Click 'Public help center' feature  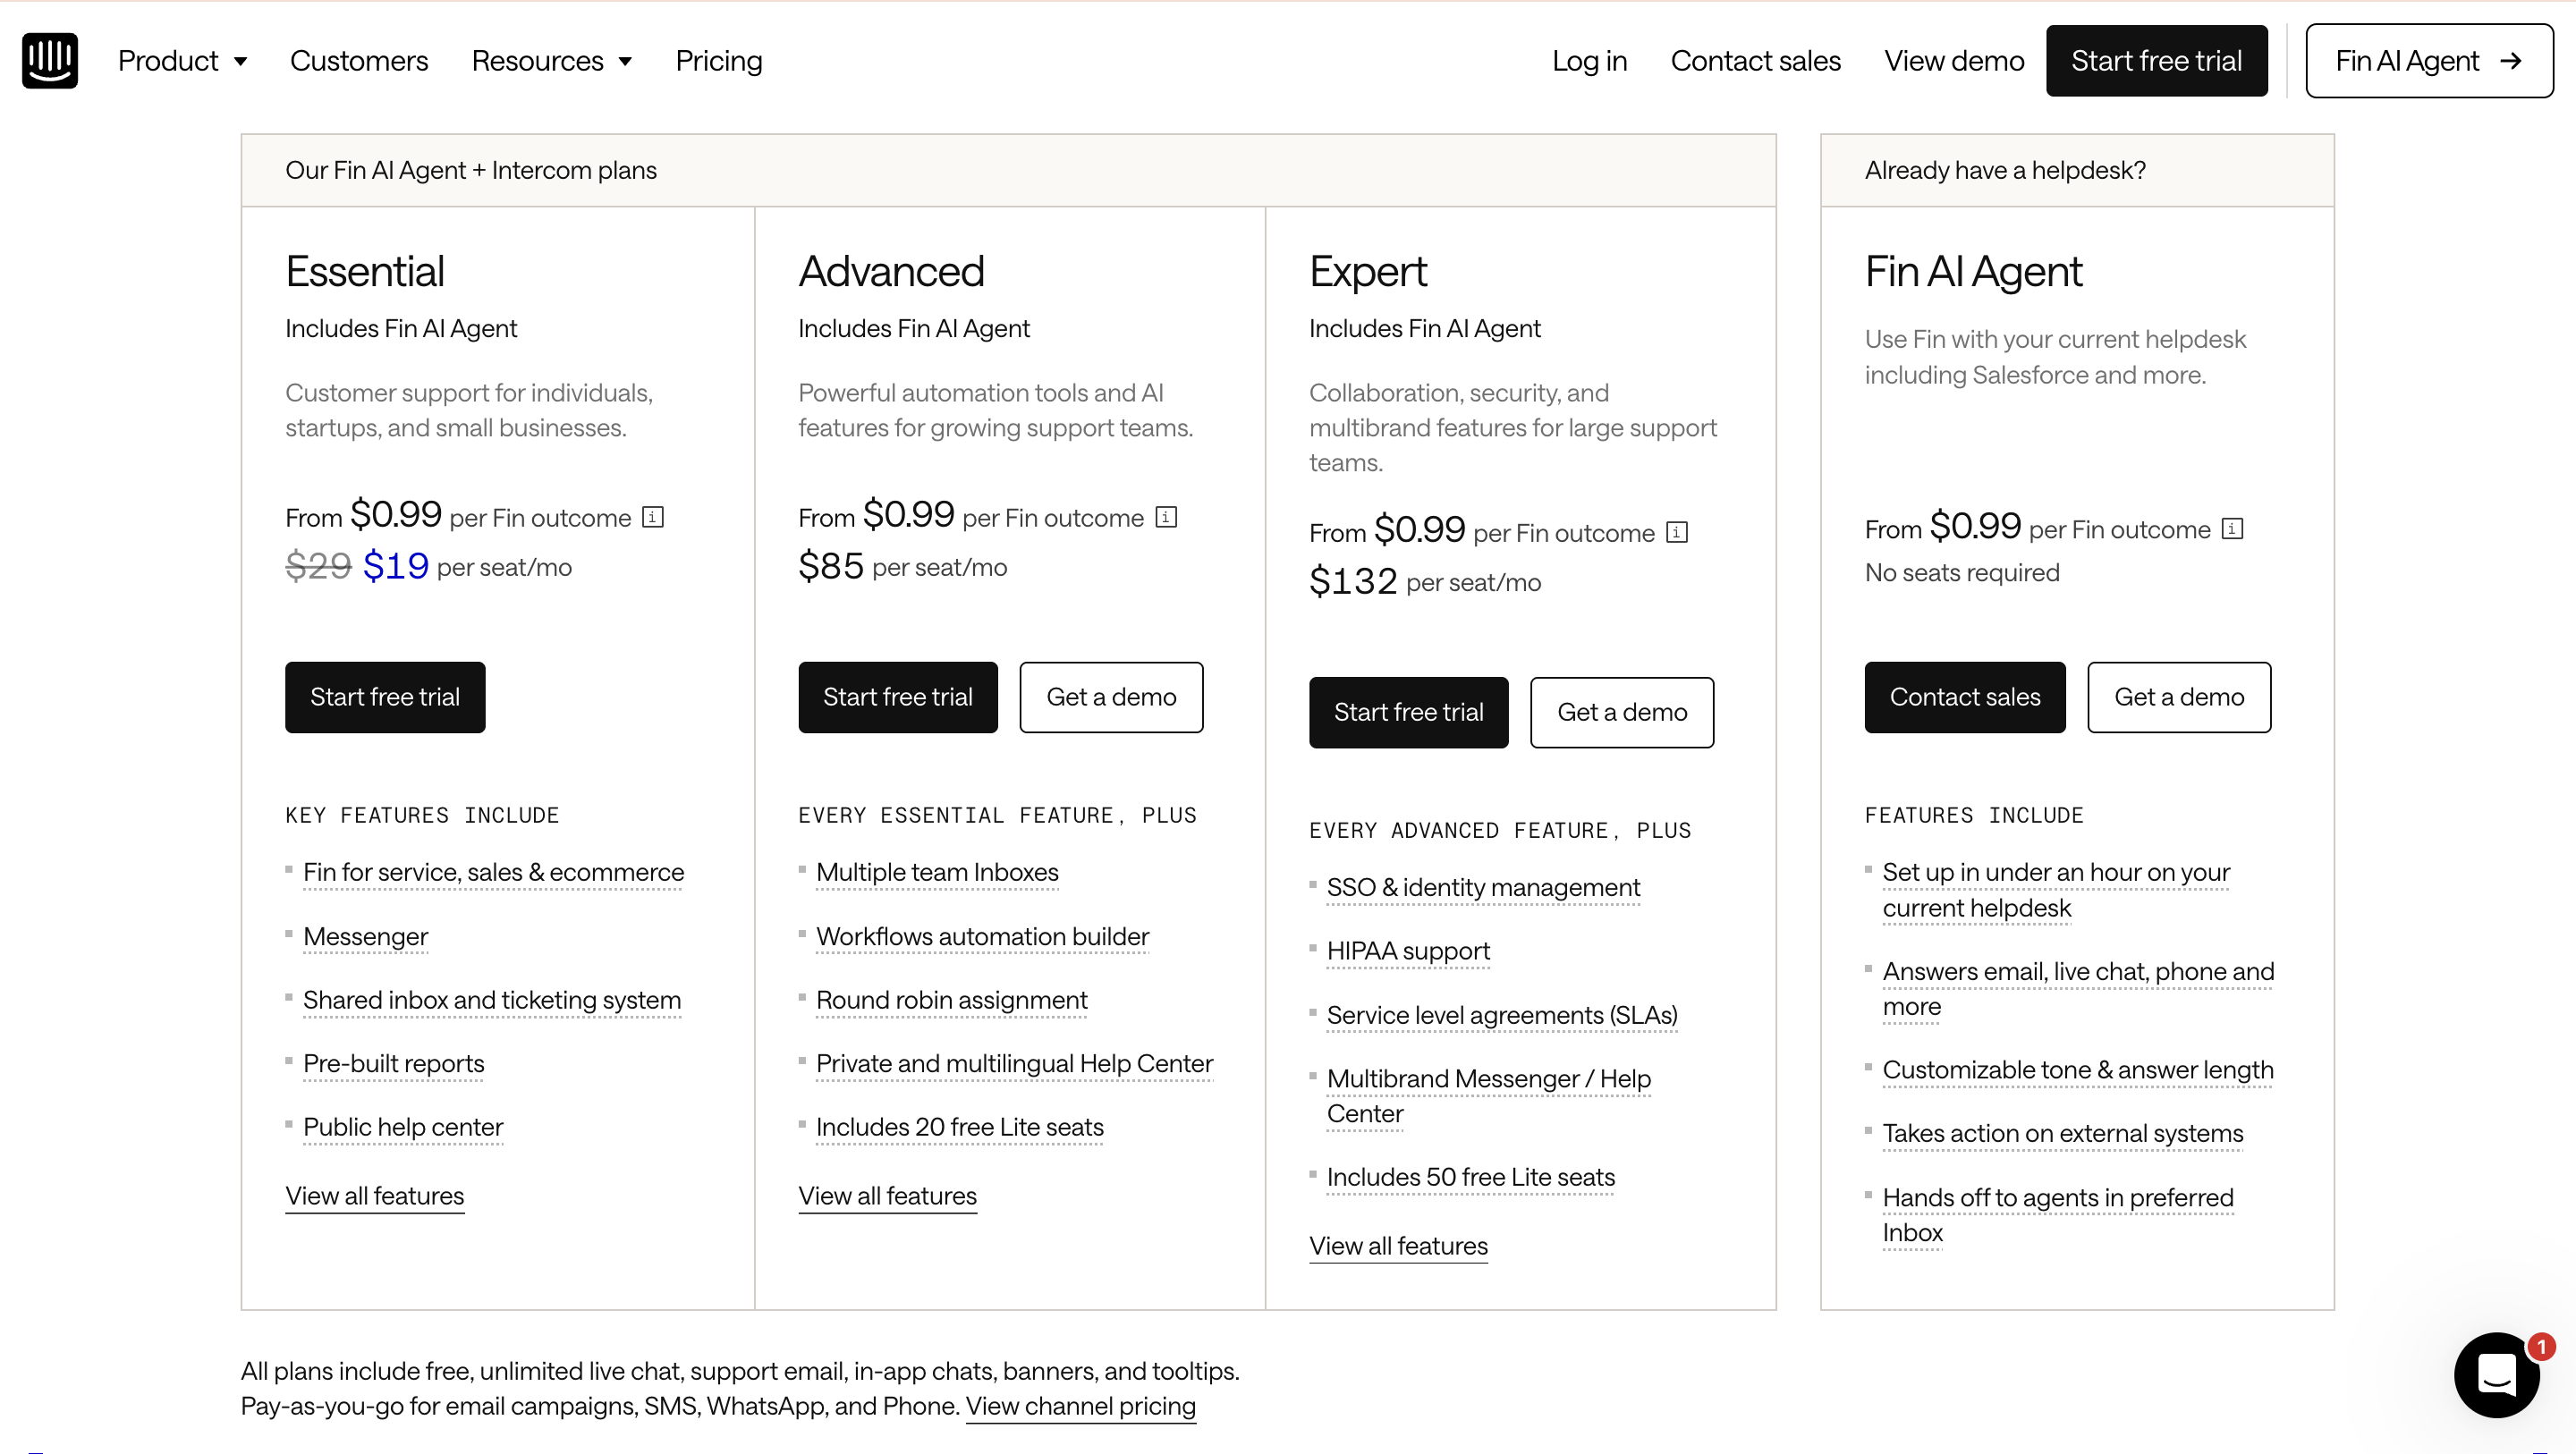tap(403, 1128)
